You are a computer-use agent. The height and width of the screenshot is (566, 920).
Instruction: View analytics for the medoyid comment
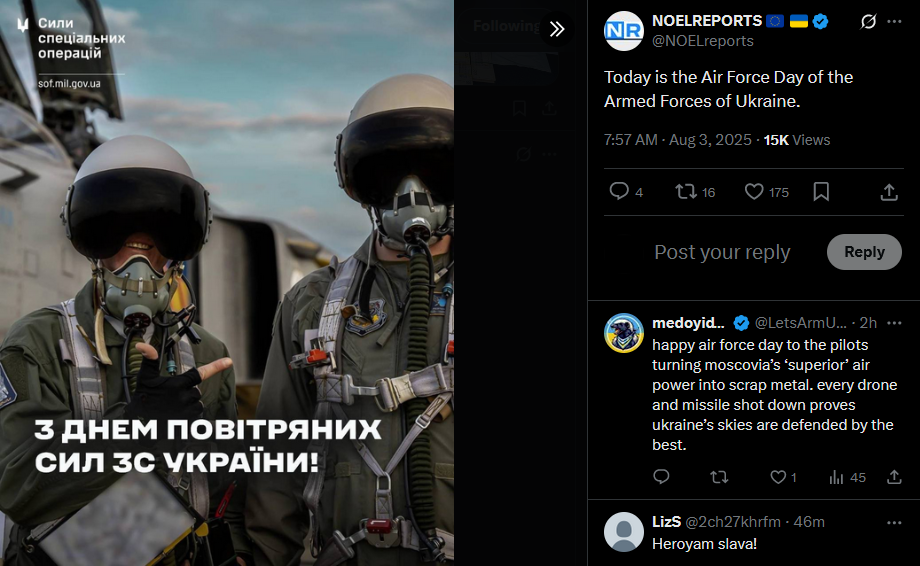click(x=847, y=477)
